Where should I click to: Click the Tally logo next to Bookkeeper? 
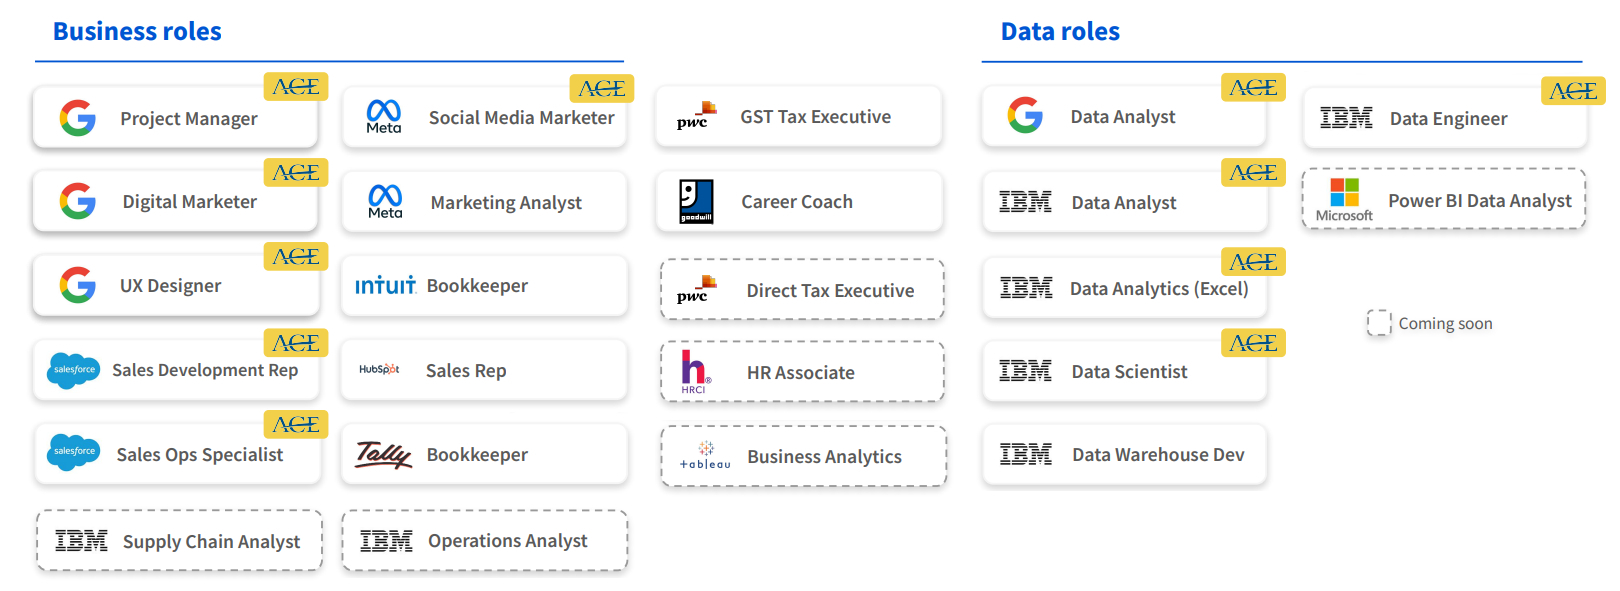tap(383, 455)
